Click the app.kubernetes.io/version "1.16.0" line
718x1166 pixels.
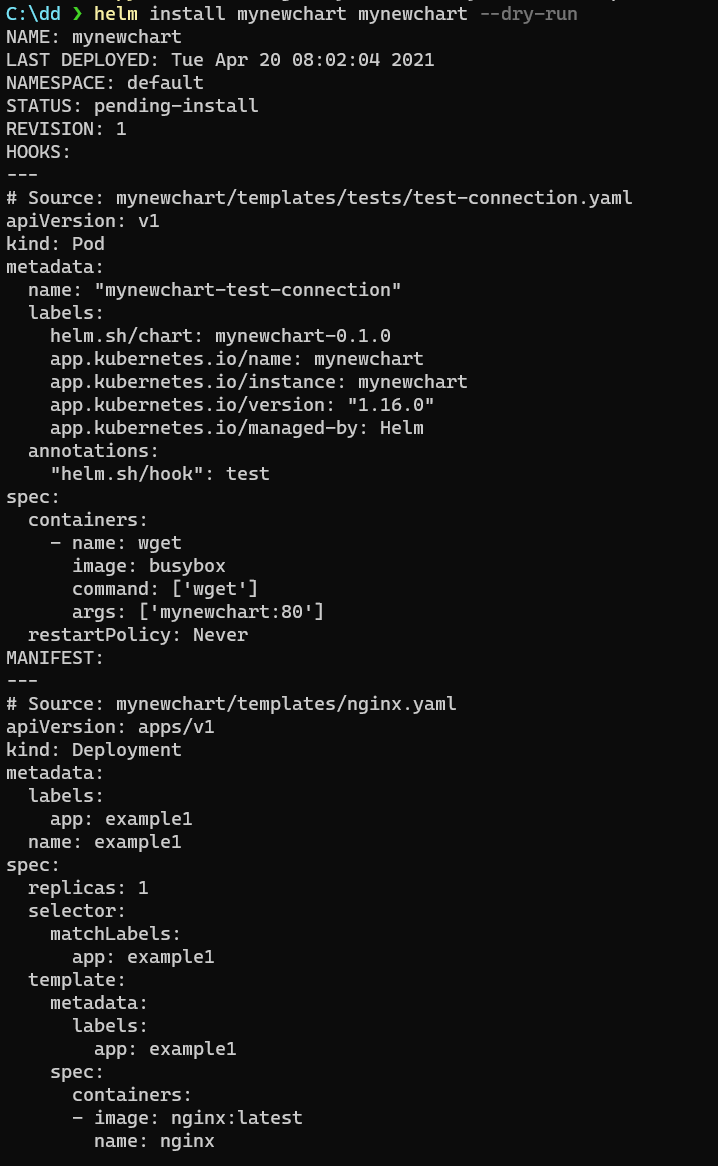(x=242, y=405)
